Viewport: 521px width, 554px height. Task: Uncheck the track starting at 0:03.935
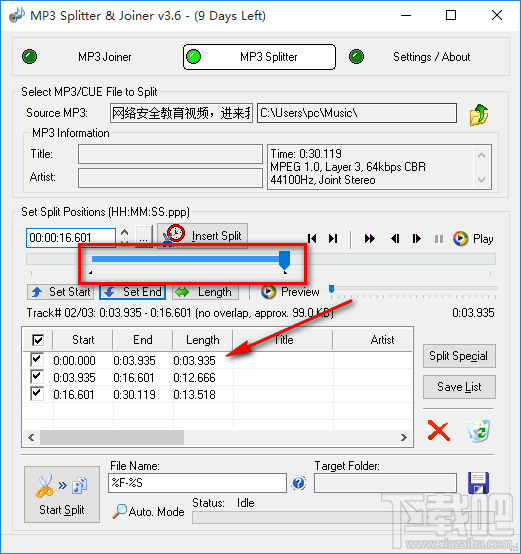pyautogui.click(x=37, y=377)
